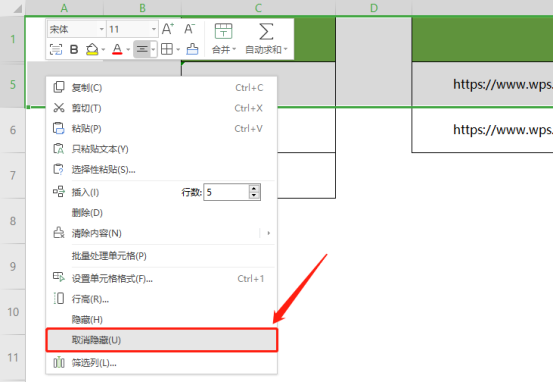Click the increase font size icon
Screen dimensions: 554x382
point(168,29)
